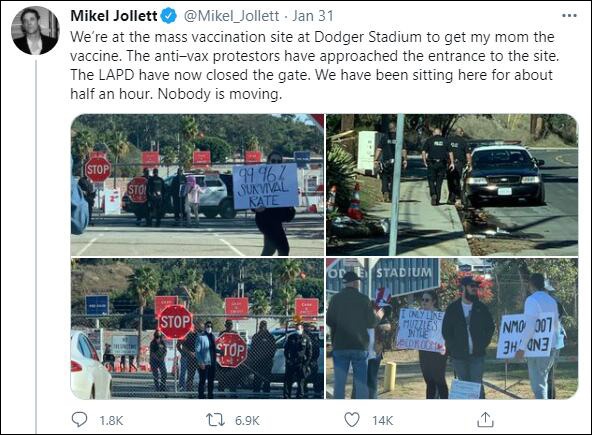This screenshot has width=592, height=435.
Task: Click the 6.9K retweets count
Action: coord(247,420)
